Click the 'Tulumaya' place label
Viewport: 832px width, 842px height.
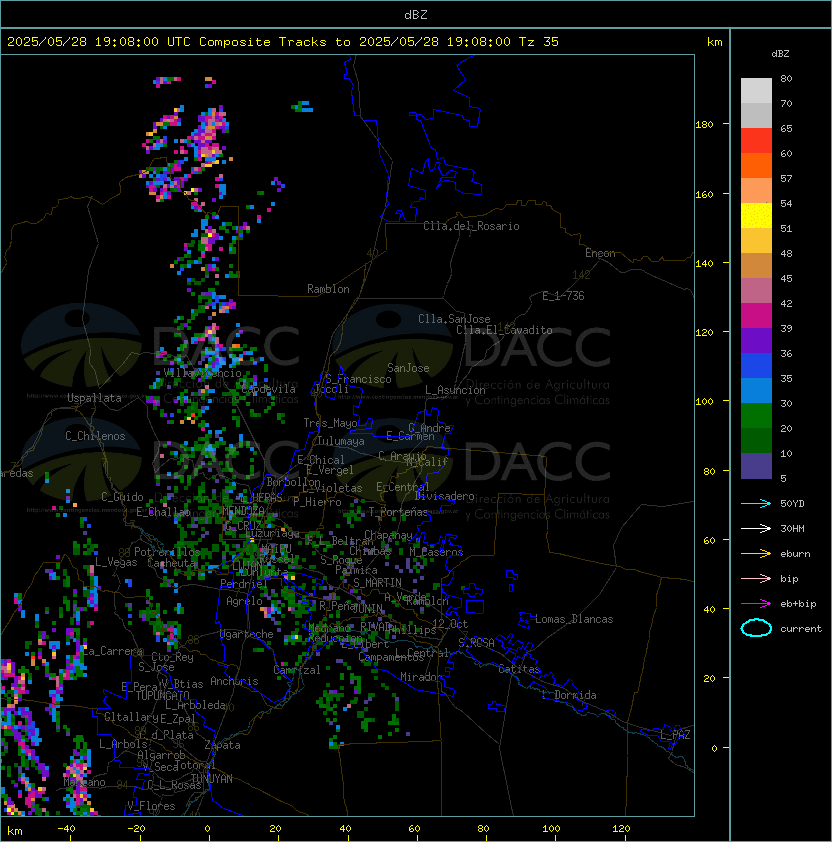(x=341, y=441)
